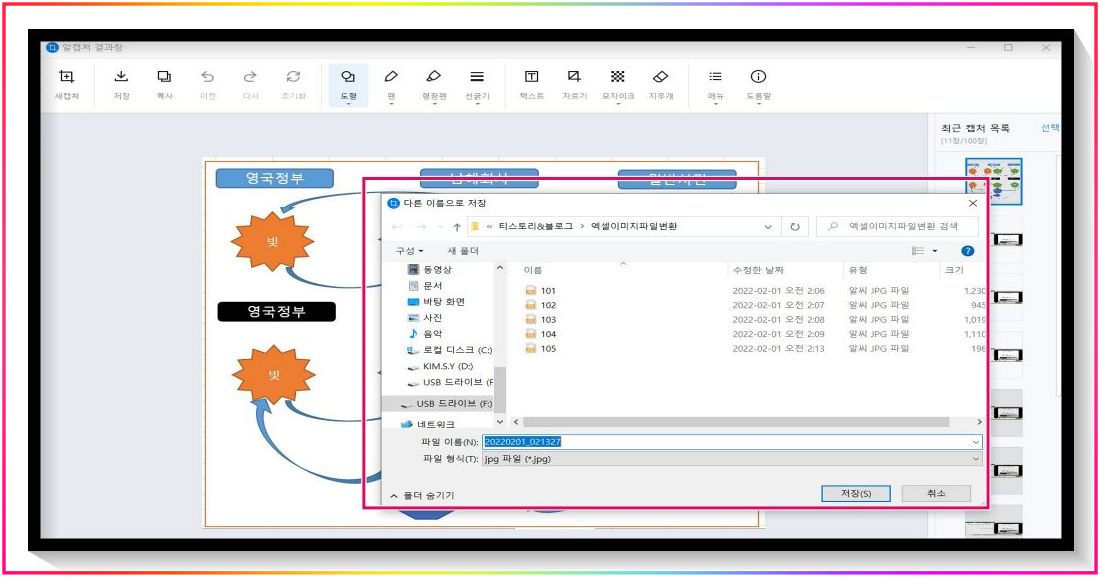Select 음악 in the folder tree

[425, 334]
